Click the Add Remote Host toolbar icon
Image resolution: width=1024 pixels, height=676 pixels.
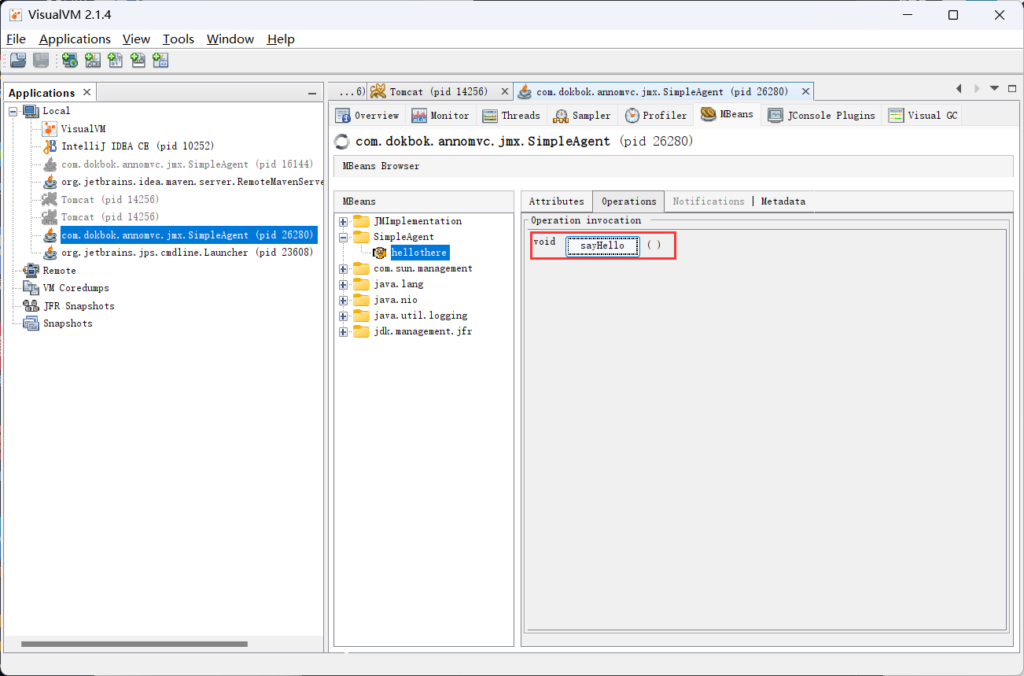70,61
